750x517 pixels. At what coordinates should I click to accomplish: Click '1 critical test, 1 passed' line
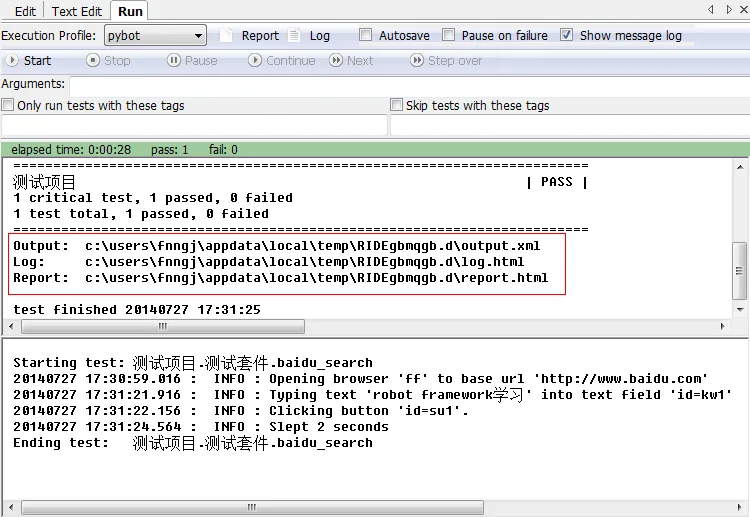coord(153,198)
